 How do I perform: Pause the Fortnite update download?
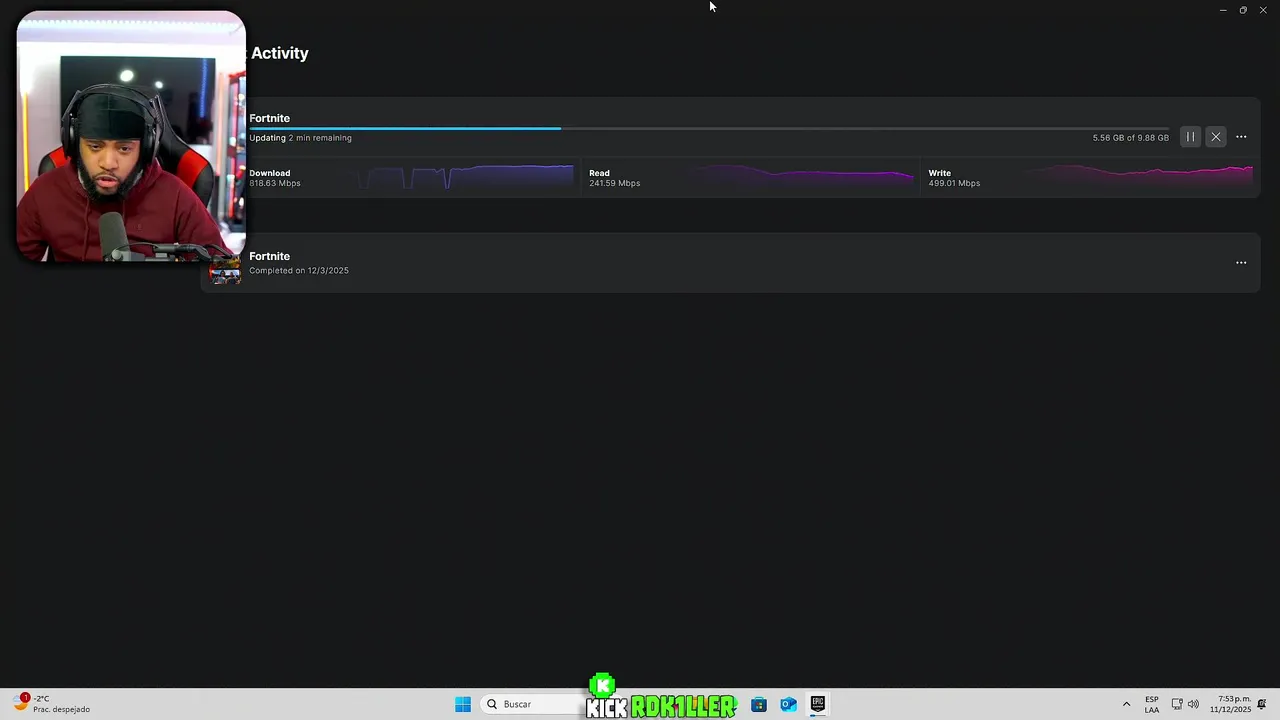pyautogui.click(x=1190, y=137)
